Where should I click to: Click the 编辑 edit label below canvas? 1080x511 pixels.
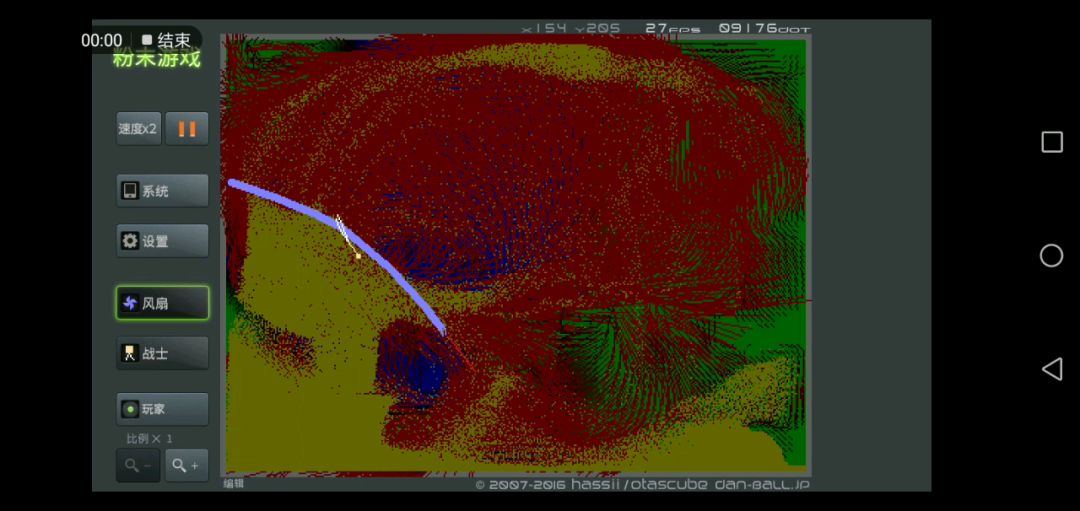[233, 483]
